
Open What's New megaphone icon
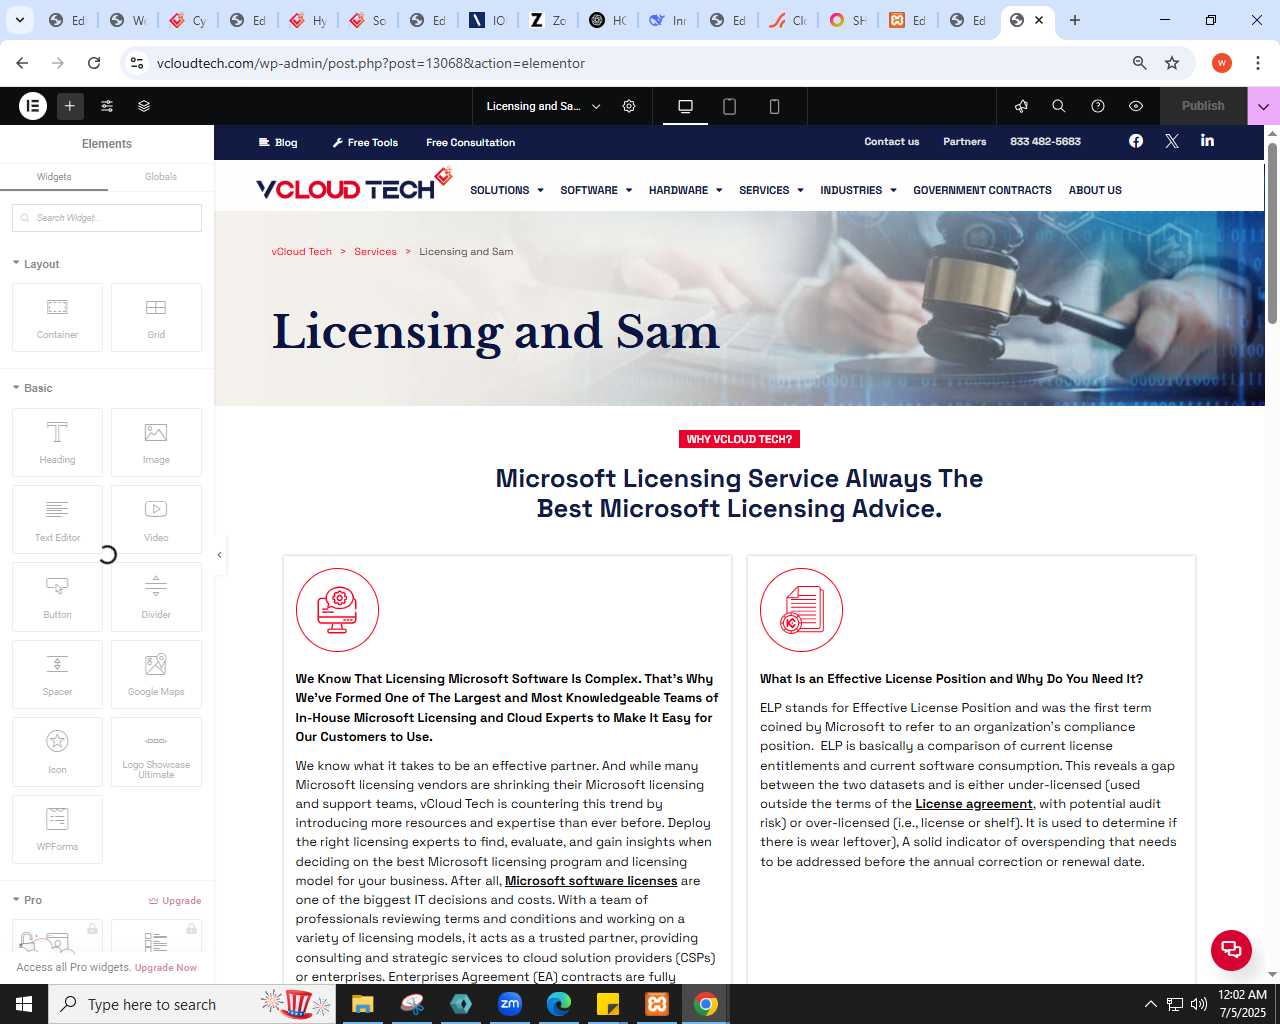1021,106
